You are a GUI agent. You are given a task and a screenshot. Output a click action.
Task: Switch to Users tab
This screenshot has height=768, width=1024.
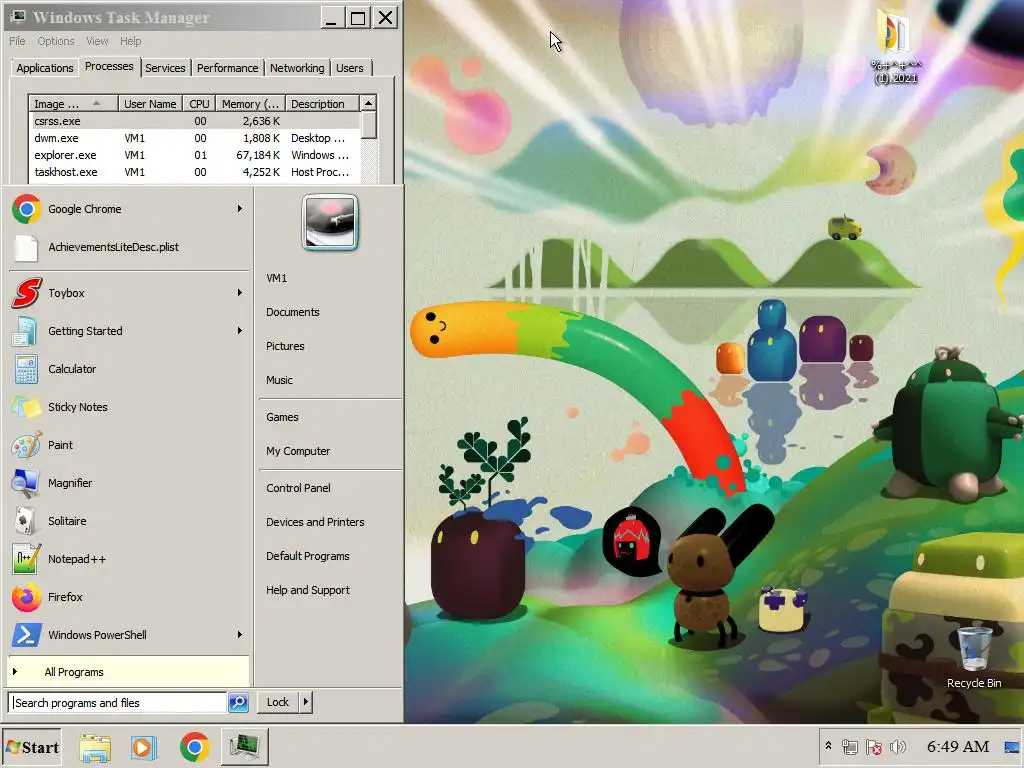tap(350, 68)
